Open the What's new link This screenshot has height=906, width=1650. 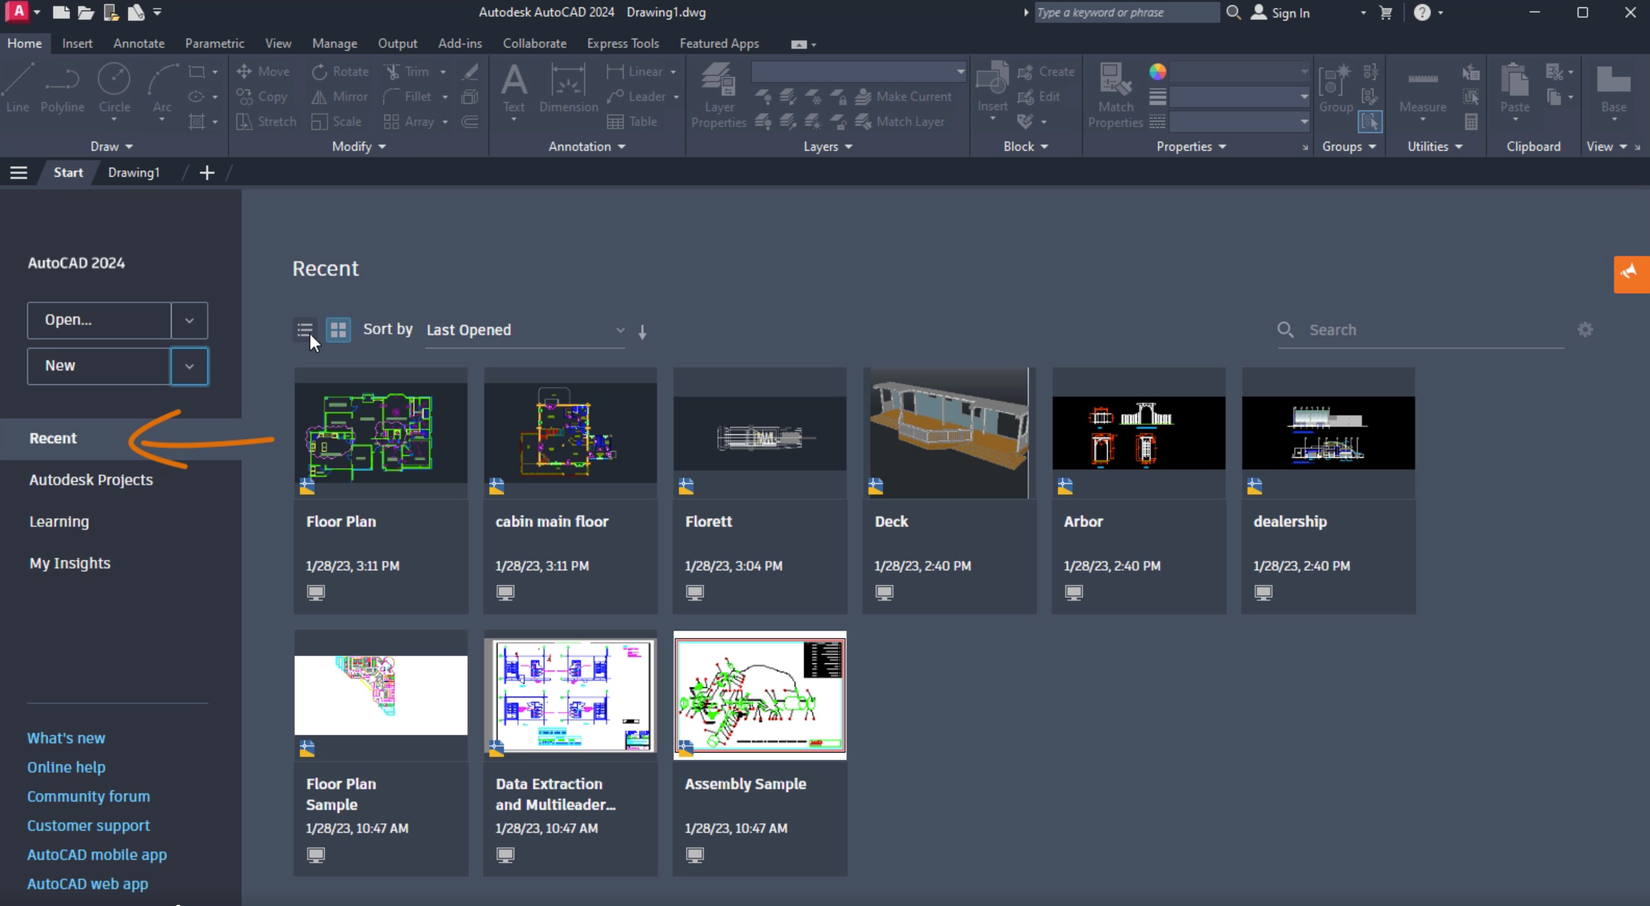pyautogui.click(x=66, y=738)
